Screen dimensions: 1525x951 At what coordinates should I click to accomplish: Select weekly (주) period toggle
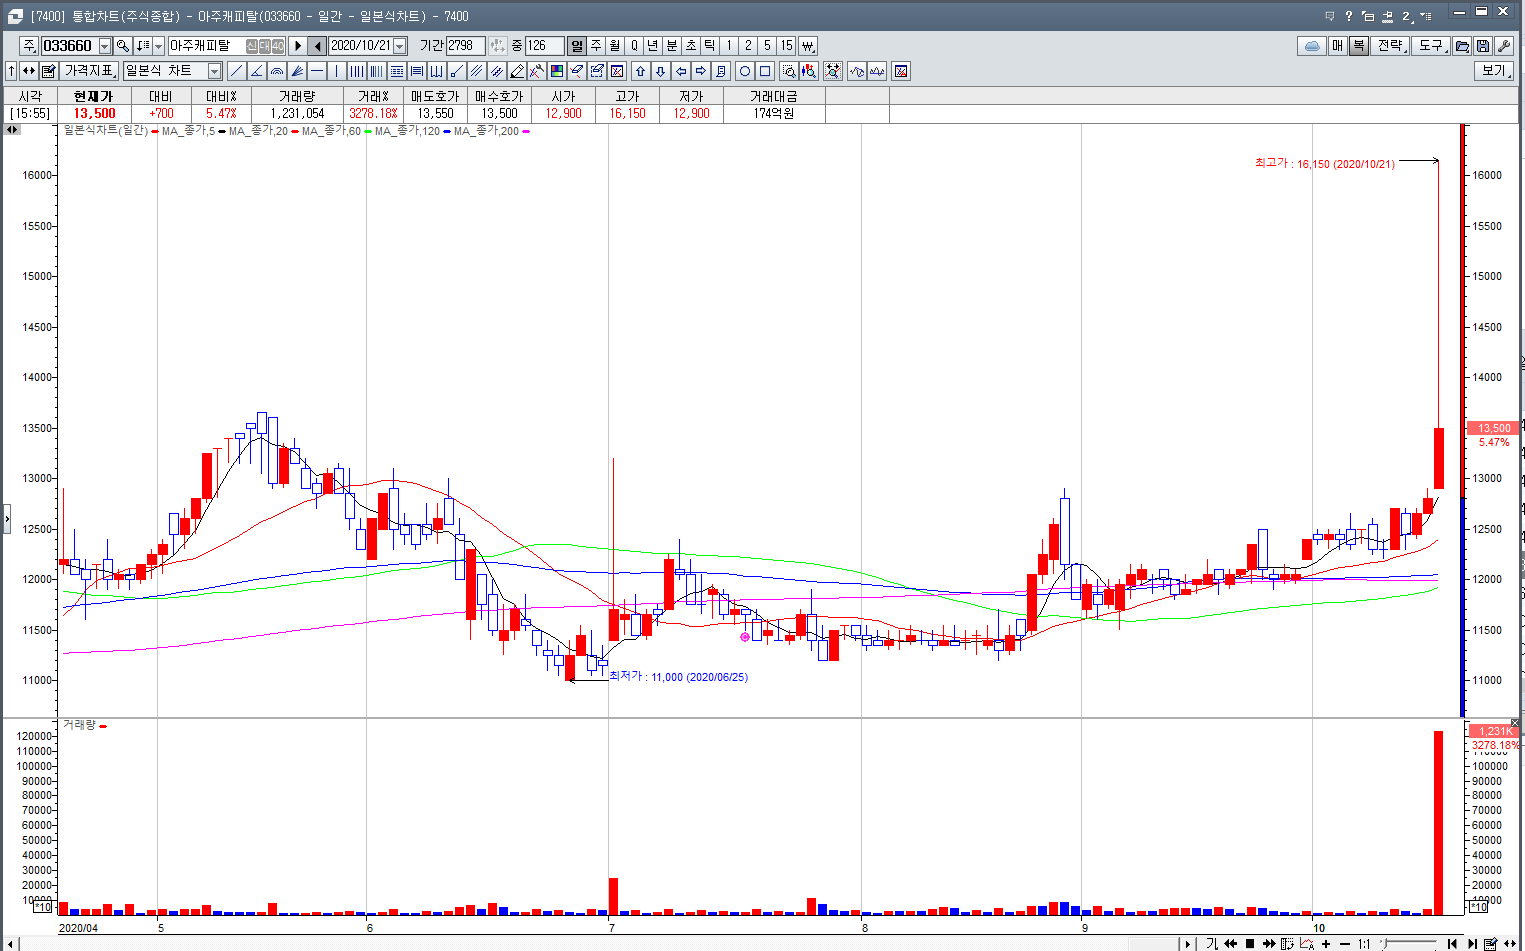(596, 46)
